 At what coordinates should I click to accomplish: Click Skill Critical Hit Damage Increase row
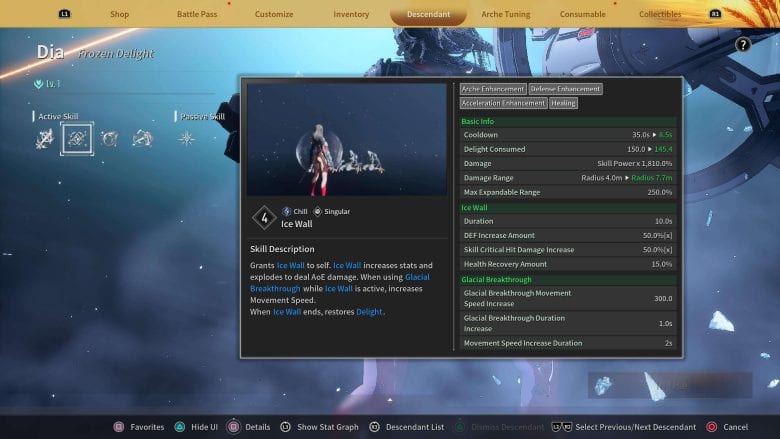tap(568, 250)
